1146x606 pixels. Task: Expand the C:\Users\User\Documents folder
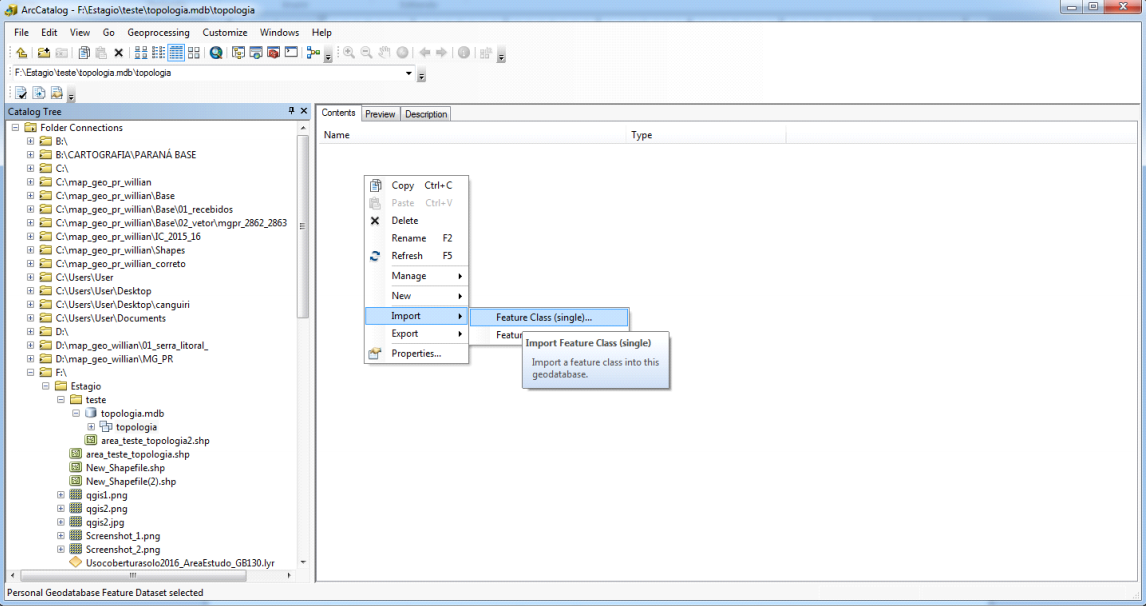click(30, 318)
